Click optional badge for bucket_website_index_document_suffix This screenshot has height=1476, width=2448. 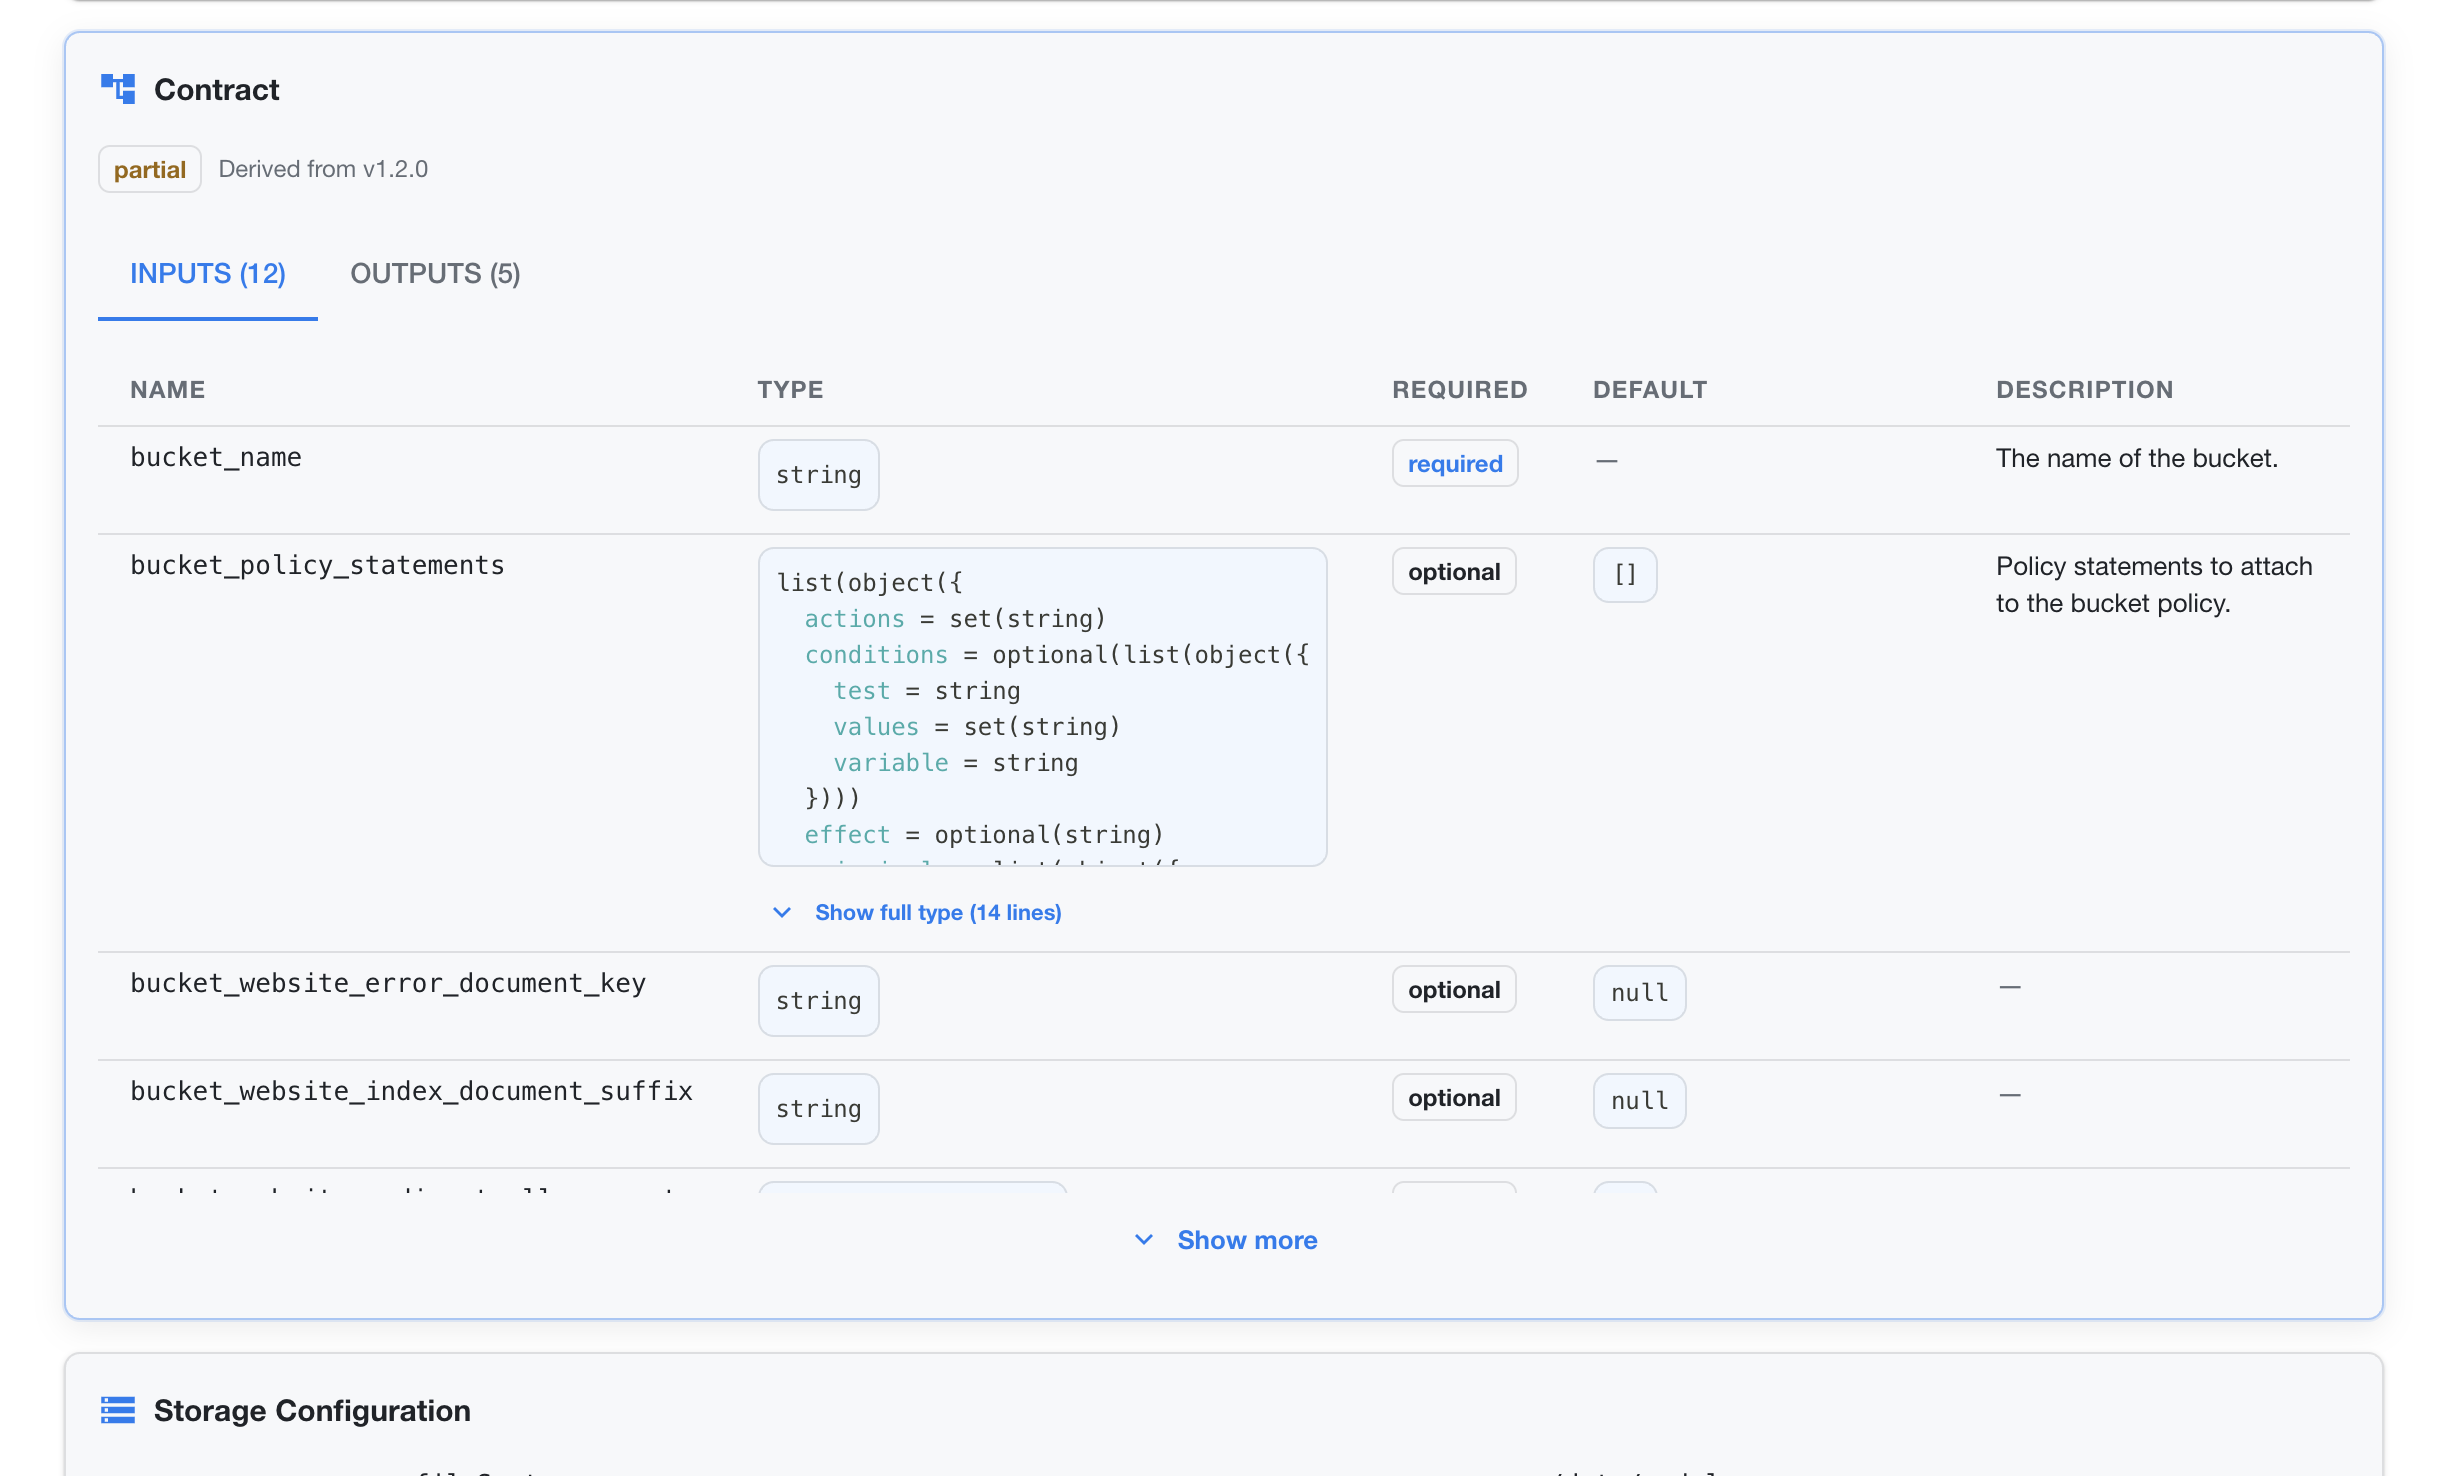point(1454,1098)
